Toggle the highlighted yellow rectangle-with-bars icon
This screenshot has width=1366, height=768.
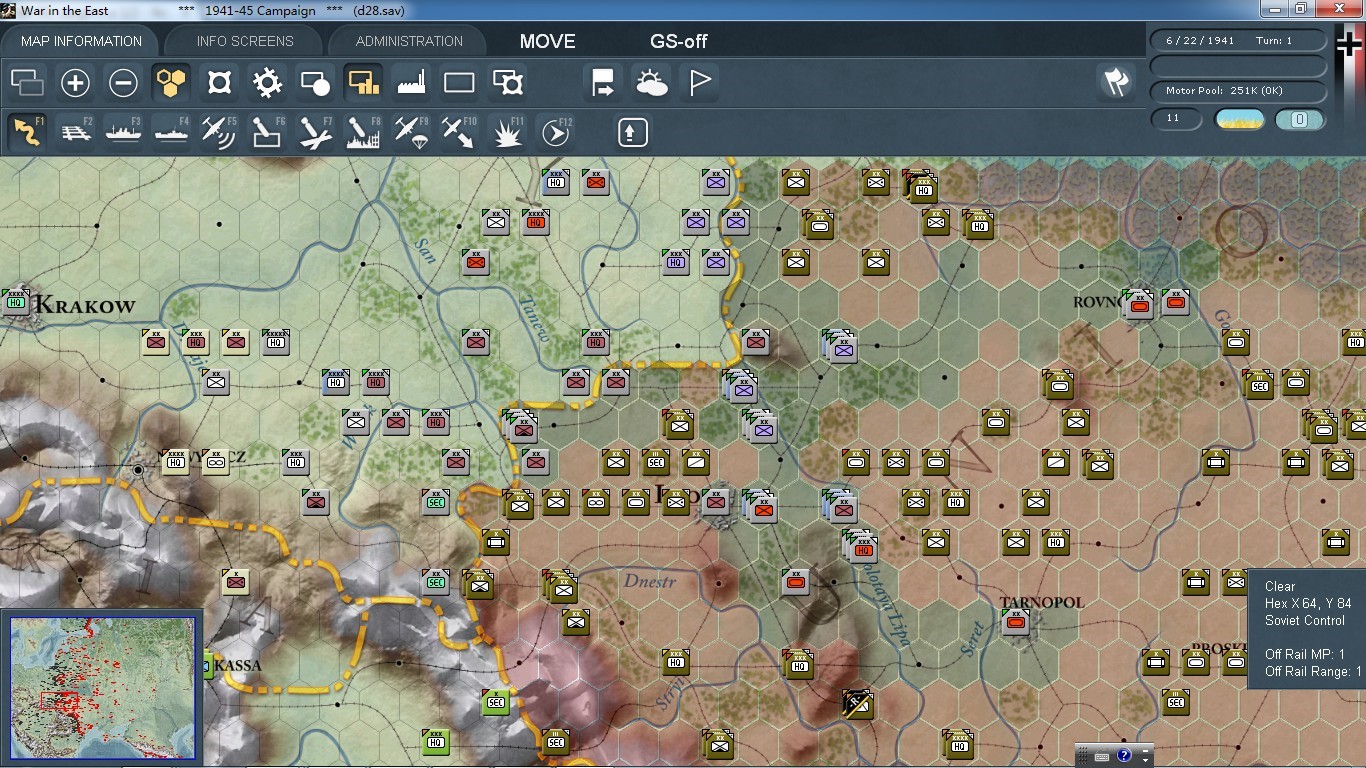click(363, 83)
